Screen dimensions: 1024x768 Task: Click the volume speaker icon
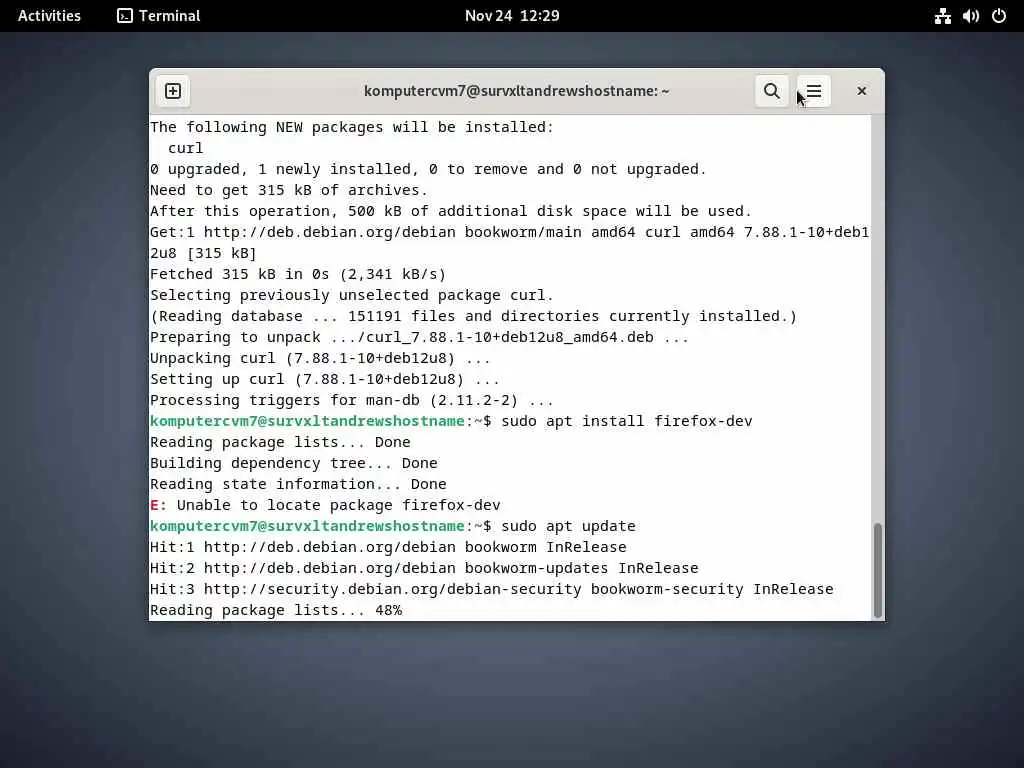(x=970, y=16)
